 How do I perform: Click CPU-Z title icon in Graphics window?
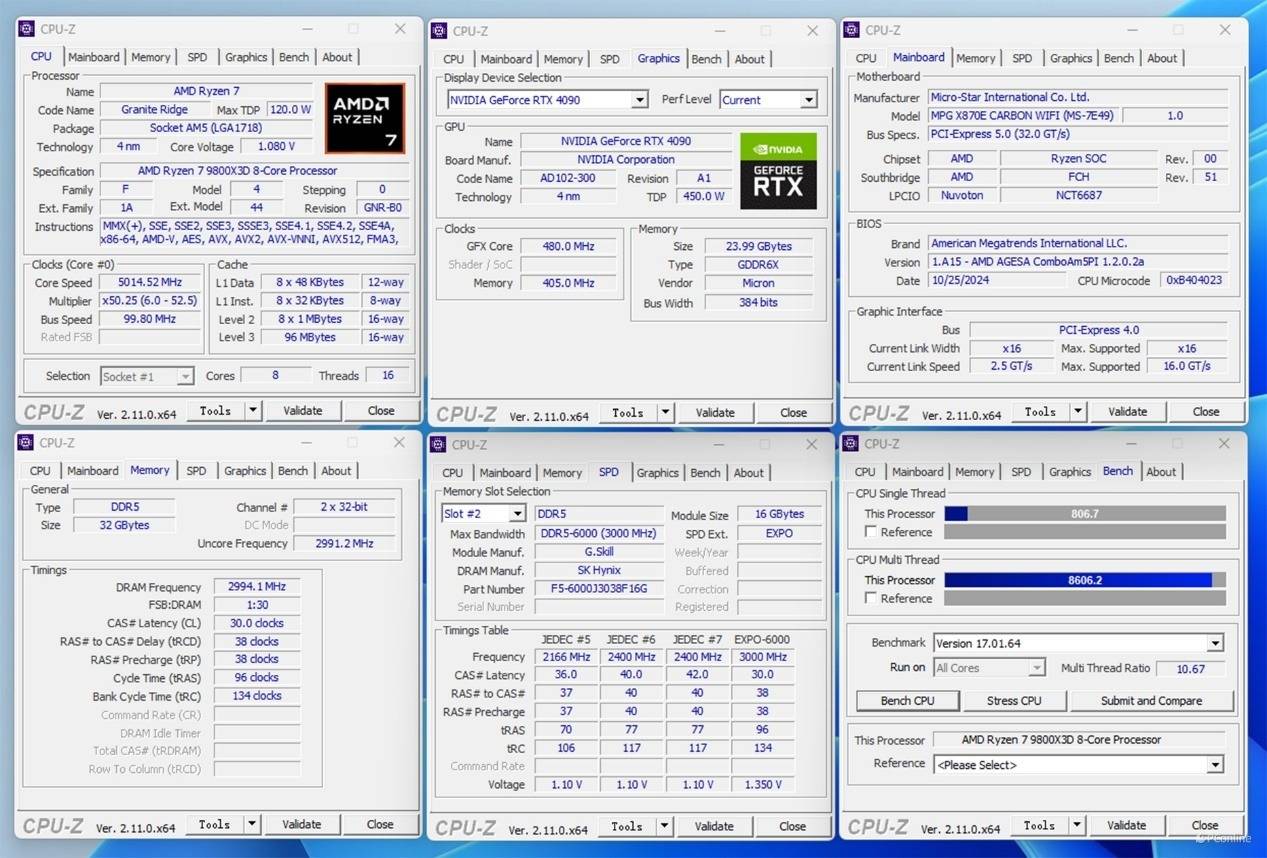(x=439, y=31)
